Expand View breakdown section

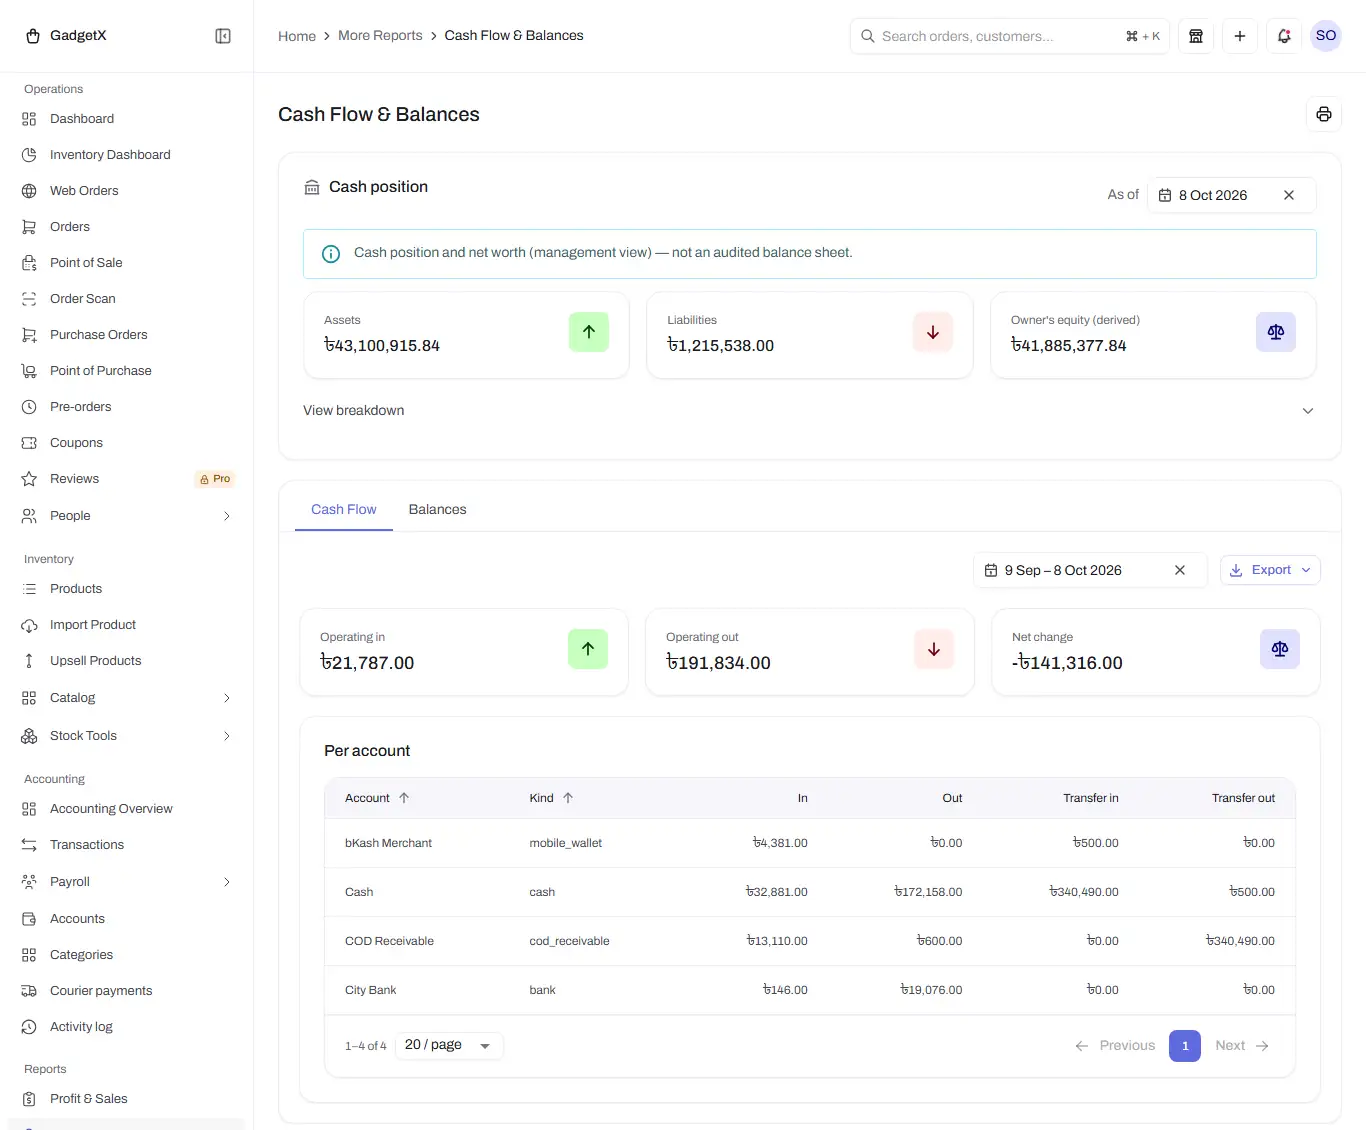click(x=809, y=411)
